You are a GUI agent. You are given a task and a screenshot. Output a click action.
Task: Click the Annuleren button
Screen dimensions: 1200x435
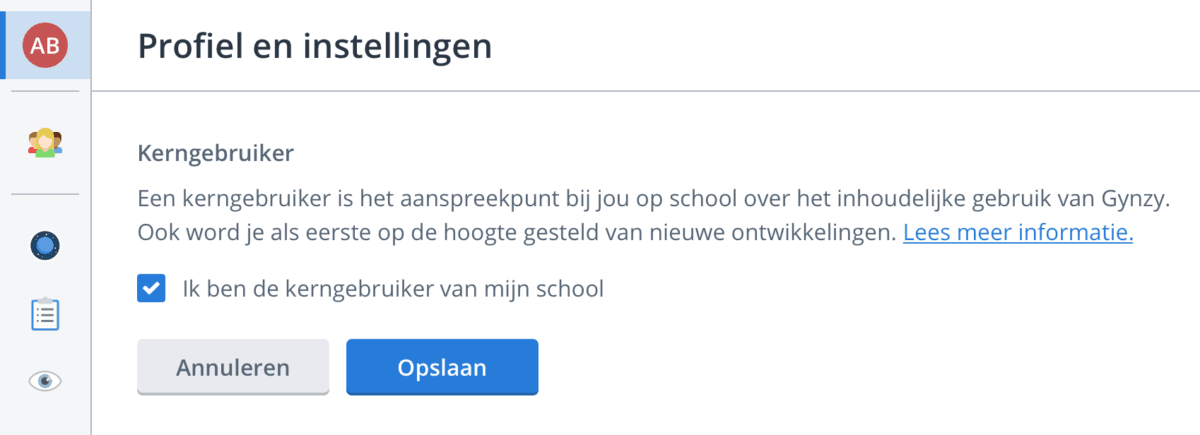point(233,367)
